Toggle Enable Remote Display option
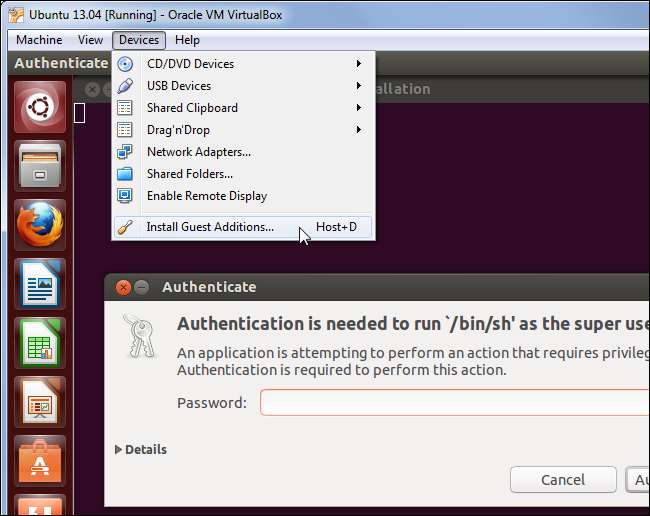650x516 pixels. click(206, 196)
